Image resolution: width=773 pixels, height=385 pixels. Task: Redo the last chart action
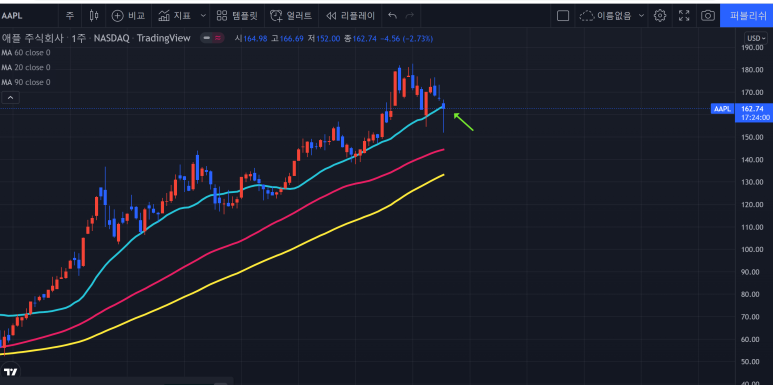click(x=409, y=16)
